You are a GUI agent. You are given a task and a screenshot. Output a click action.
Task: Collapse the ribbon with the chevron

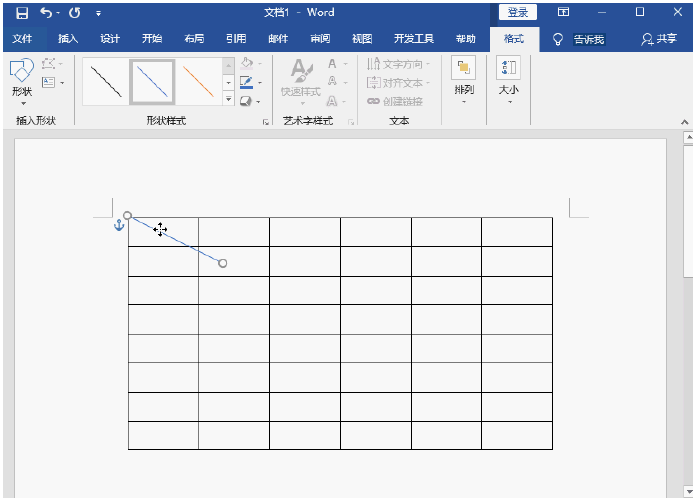pyautogui.click(x=685, y=121)
